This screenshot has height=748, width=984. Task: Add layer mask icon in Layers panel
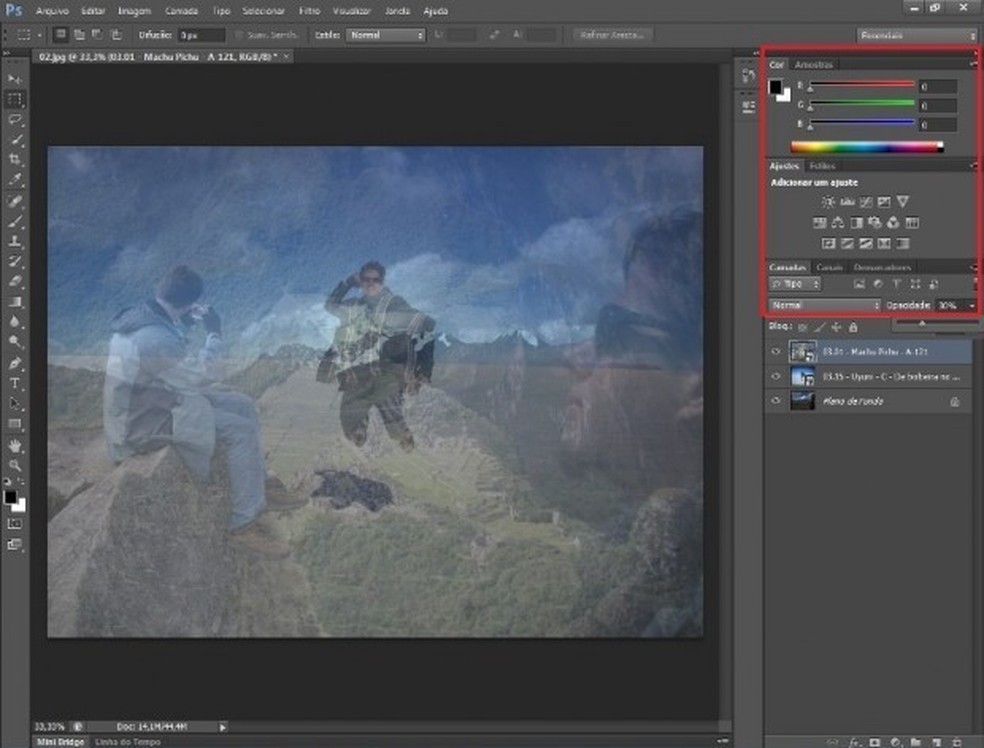[875, 742]
